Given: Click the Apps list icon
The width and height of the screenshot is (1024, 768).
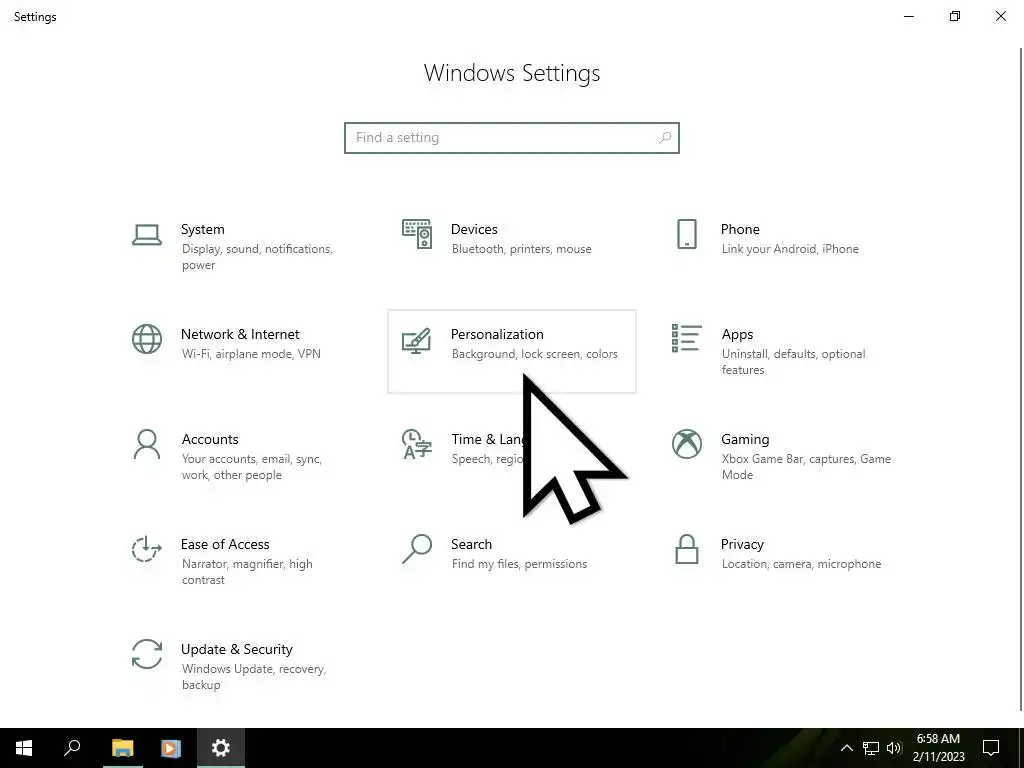Looking at the screenshot, I should (x=686, y=338).
